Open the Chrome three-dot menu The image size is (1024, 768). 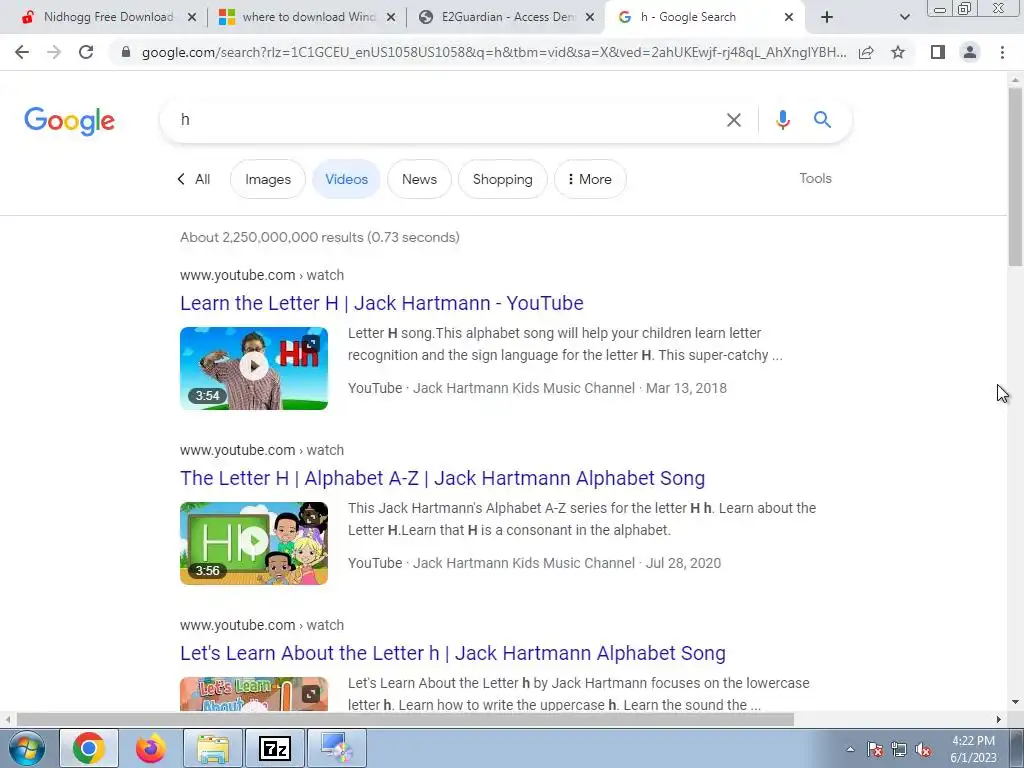click(1002, 52)
